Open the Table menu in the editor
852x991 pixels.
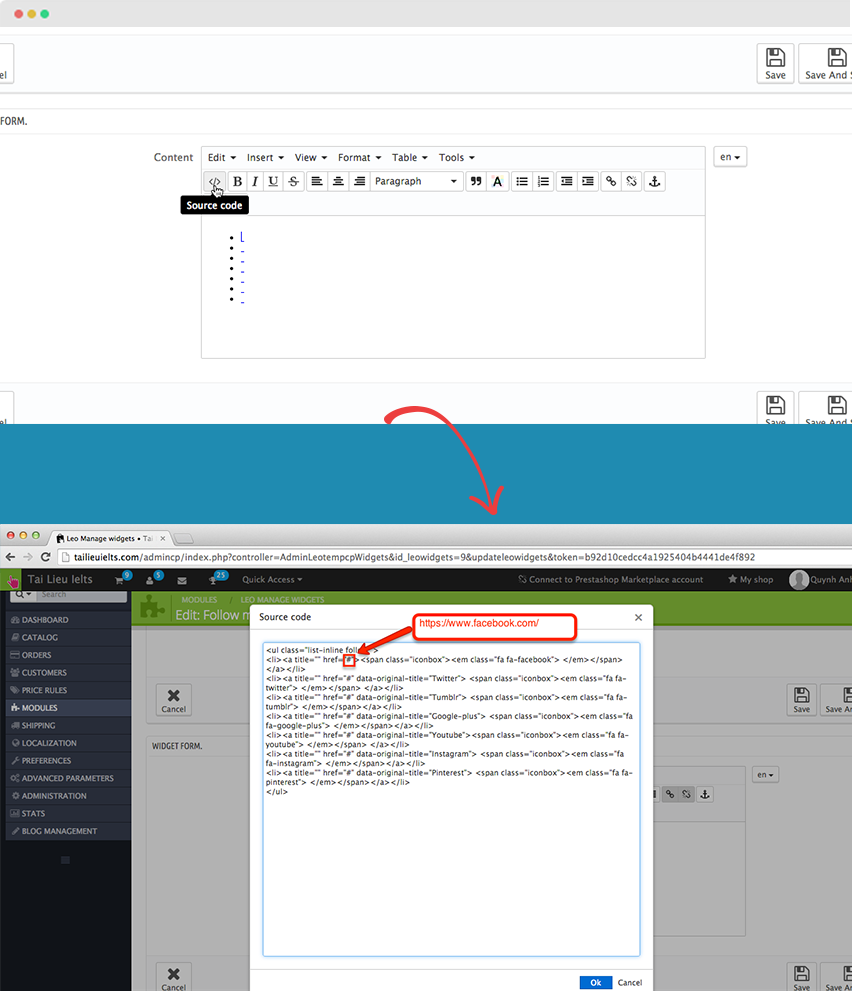409,158
